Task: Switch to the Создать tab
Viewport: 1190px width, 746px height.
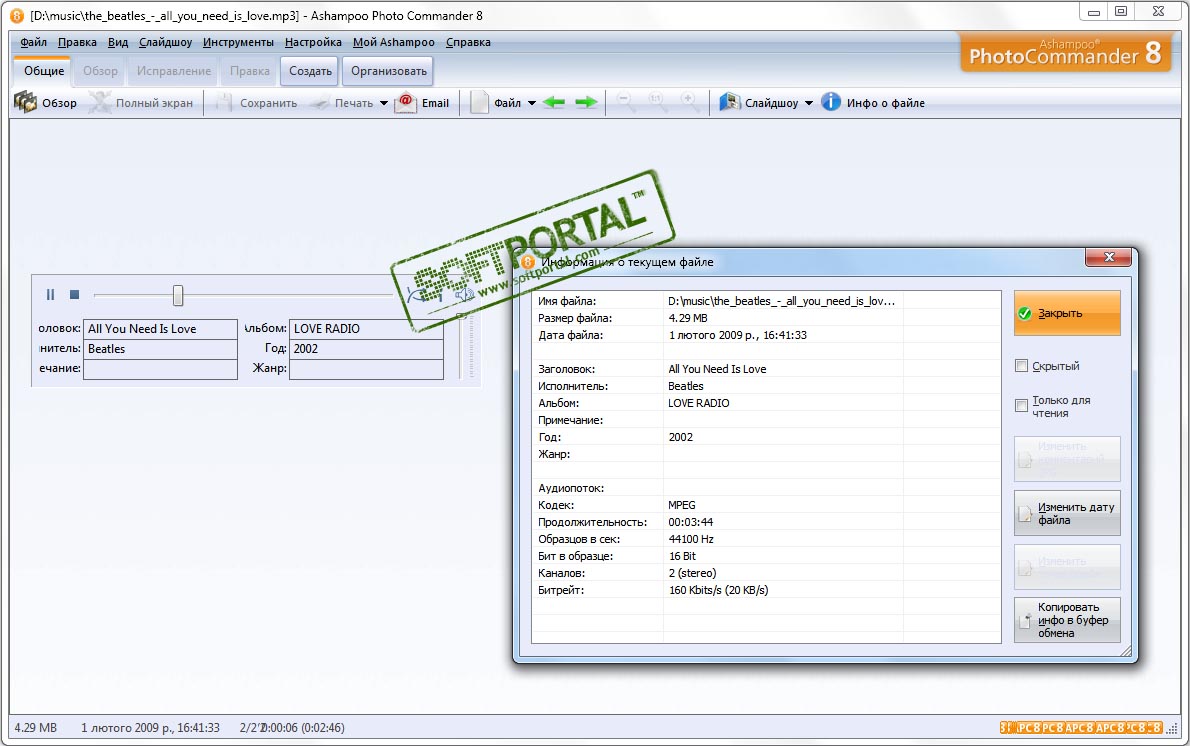Action: (x=310, y=71)
